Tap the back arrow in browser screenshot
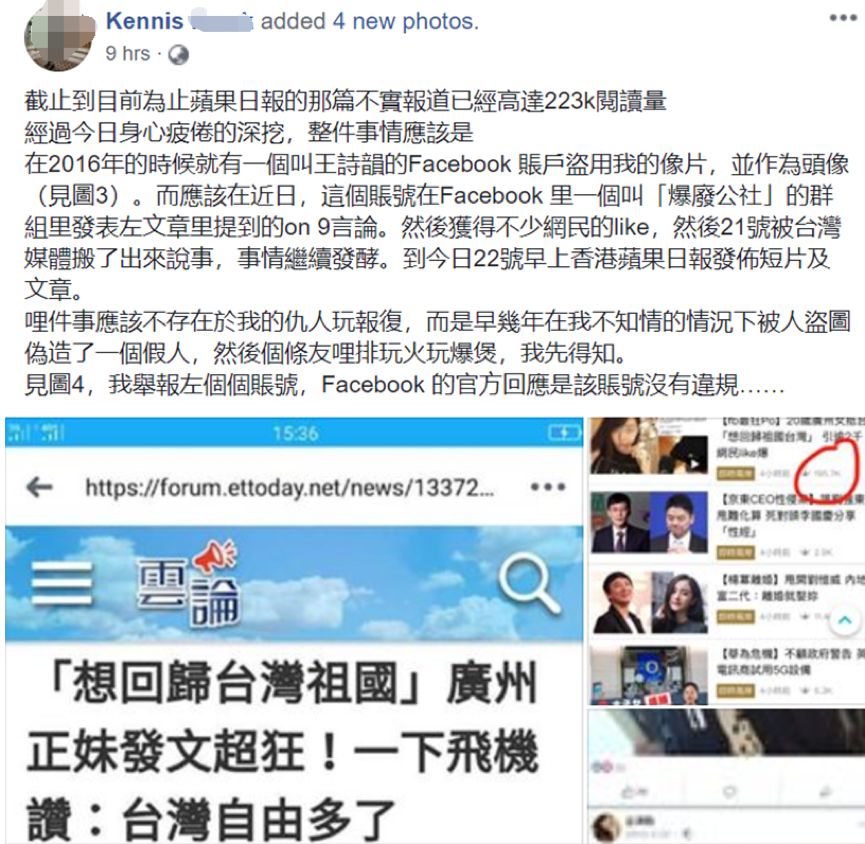865x844 pixels. (39, 487)
